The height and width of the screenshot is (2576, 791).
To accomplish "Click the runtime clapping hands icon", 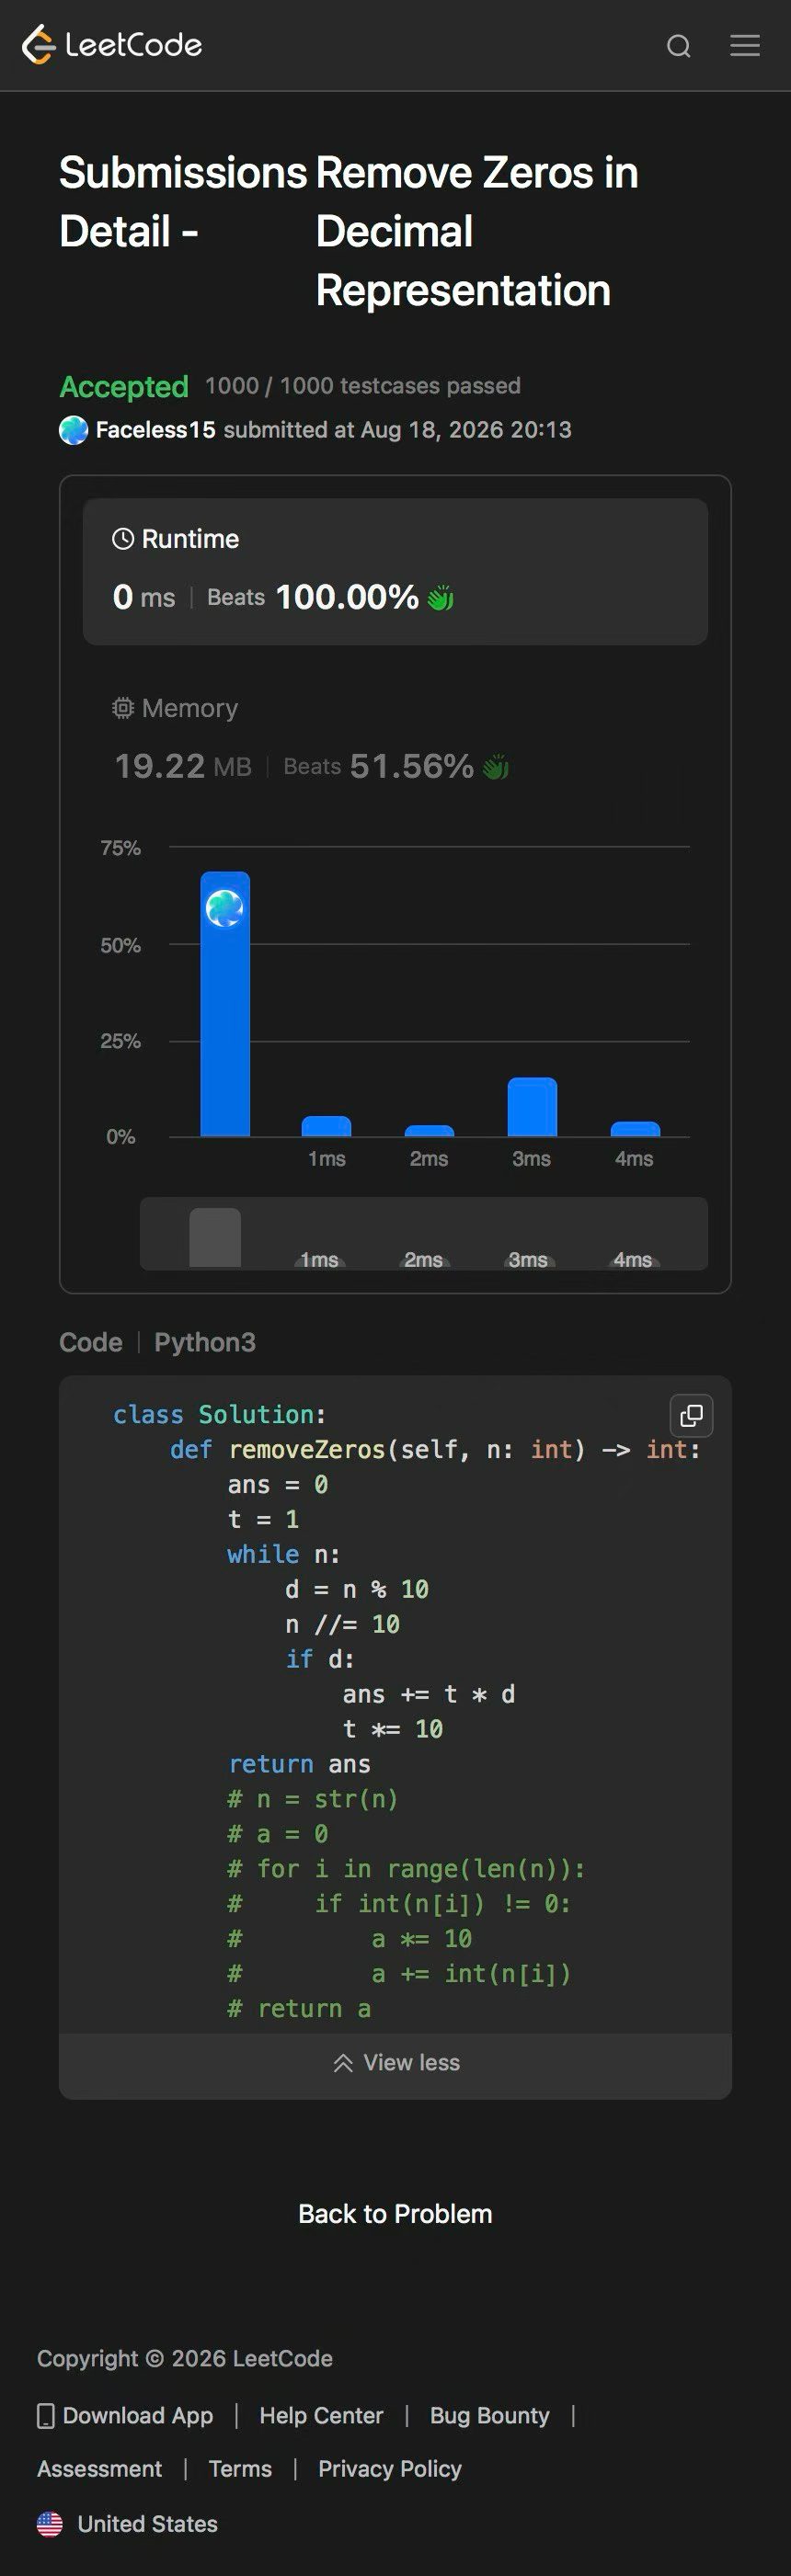I will (x=440, y=598).
